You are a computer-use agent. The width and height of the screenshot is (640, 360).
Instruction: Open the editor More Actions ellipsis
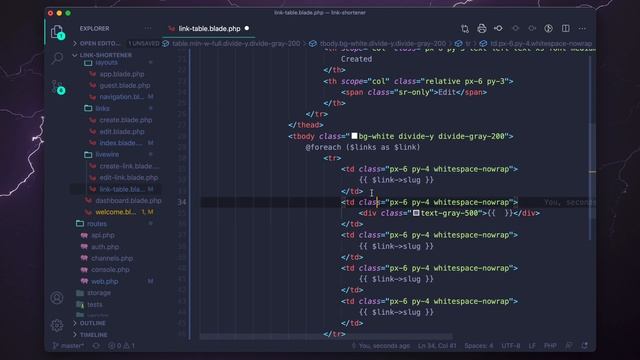point(582,29)
